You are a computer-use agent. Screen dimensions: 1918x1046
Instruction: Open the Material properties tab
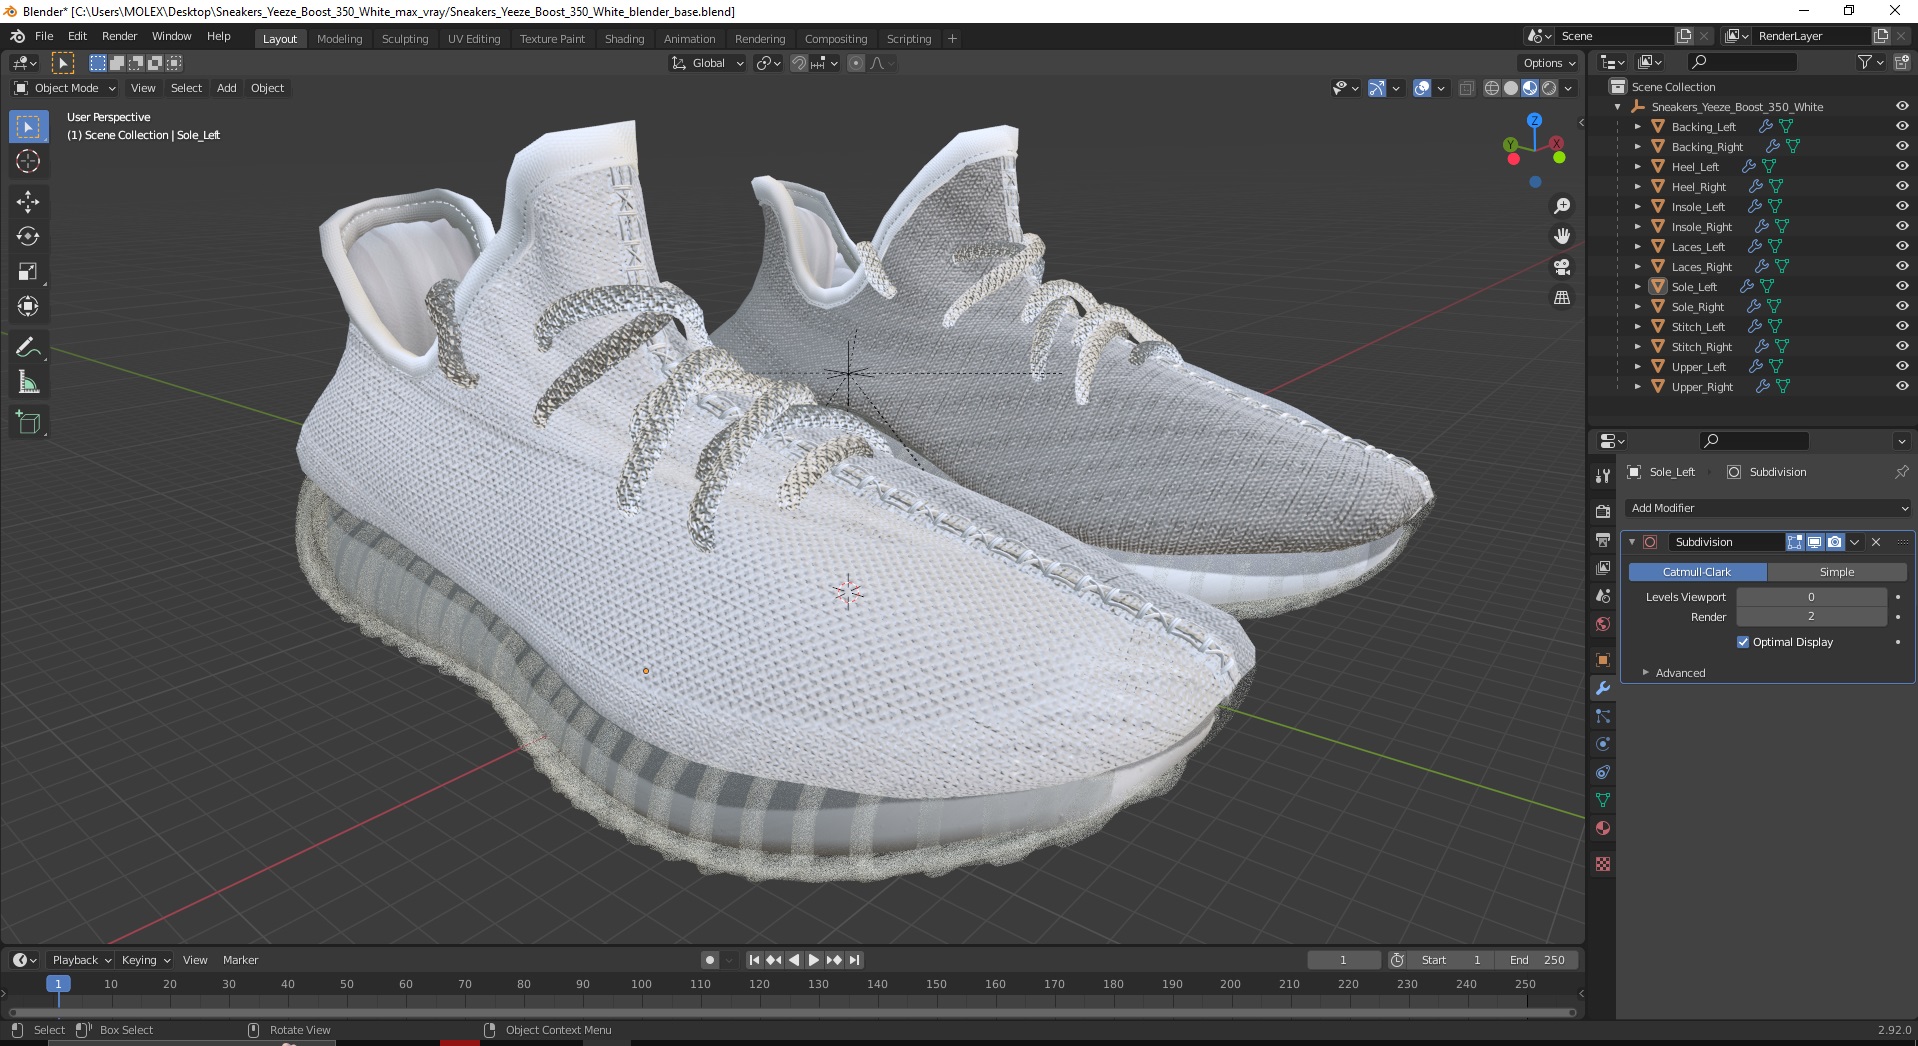click(x=1603, y=828)
